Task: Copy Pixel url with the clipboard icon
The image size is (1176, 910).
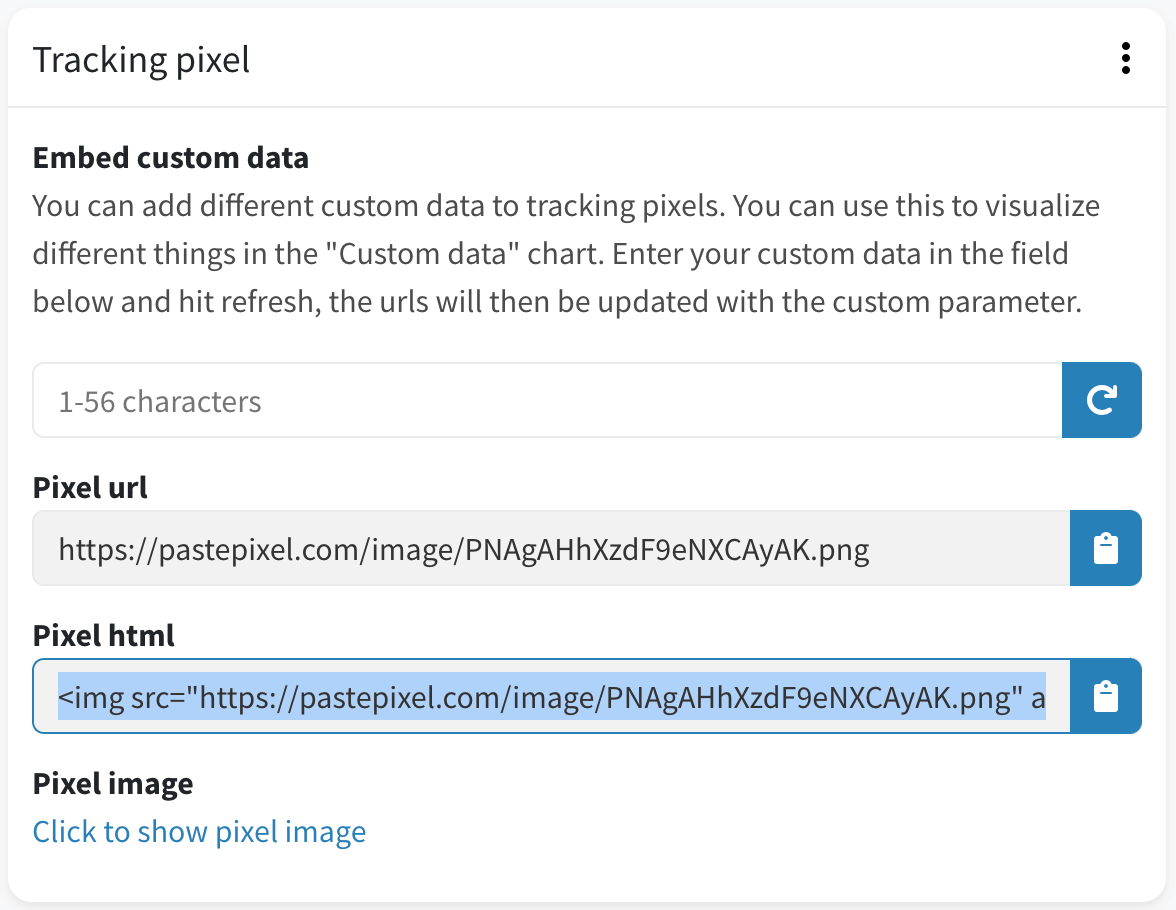Action: pyautogui.click(x=1106, y=548)
